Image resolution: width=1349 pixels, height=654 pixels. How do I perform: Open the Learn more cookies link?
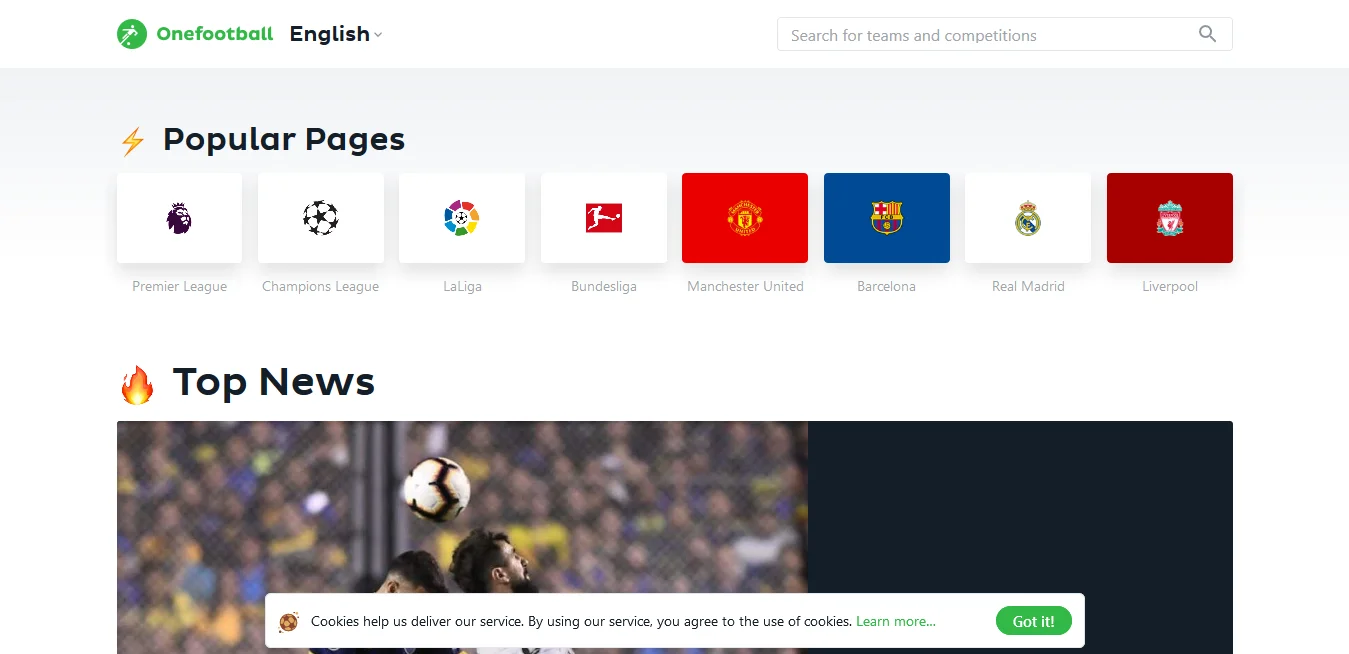tap(896, 621)
